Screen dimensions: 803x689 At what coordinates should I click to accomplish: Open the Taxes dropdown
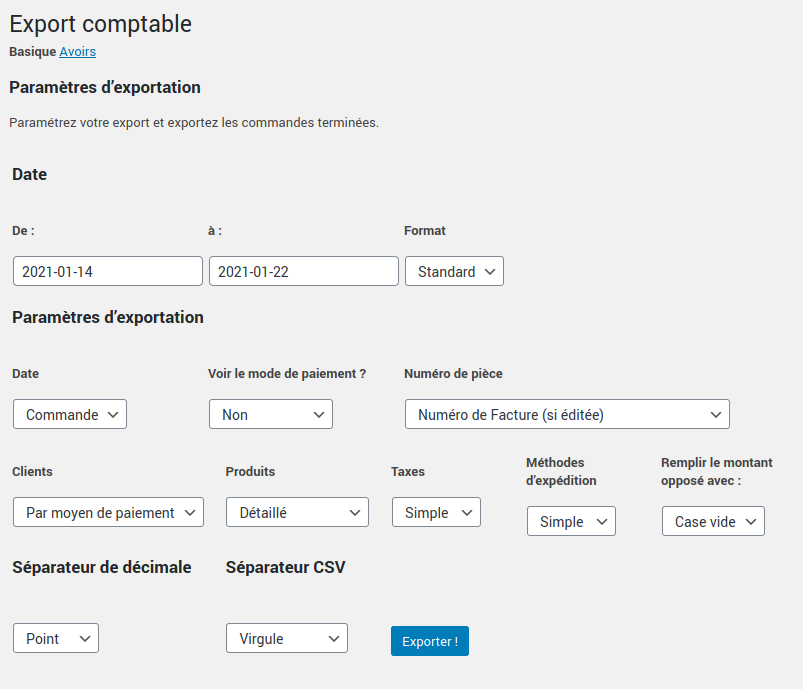click(x=436, y=512)
